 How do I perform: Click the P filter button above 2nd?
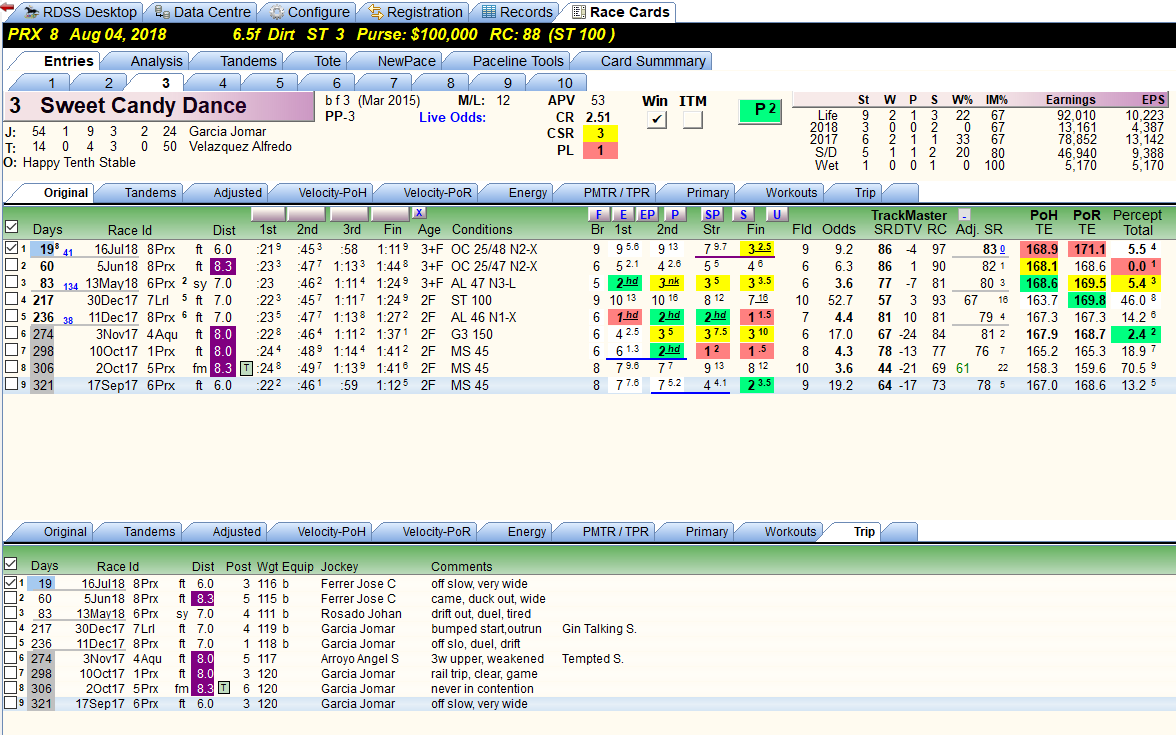674,214
